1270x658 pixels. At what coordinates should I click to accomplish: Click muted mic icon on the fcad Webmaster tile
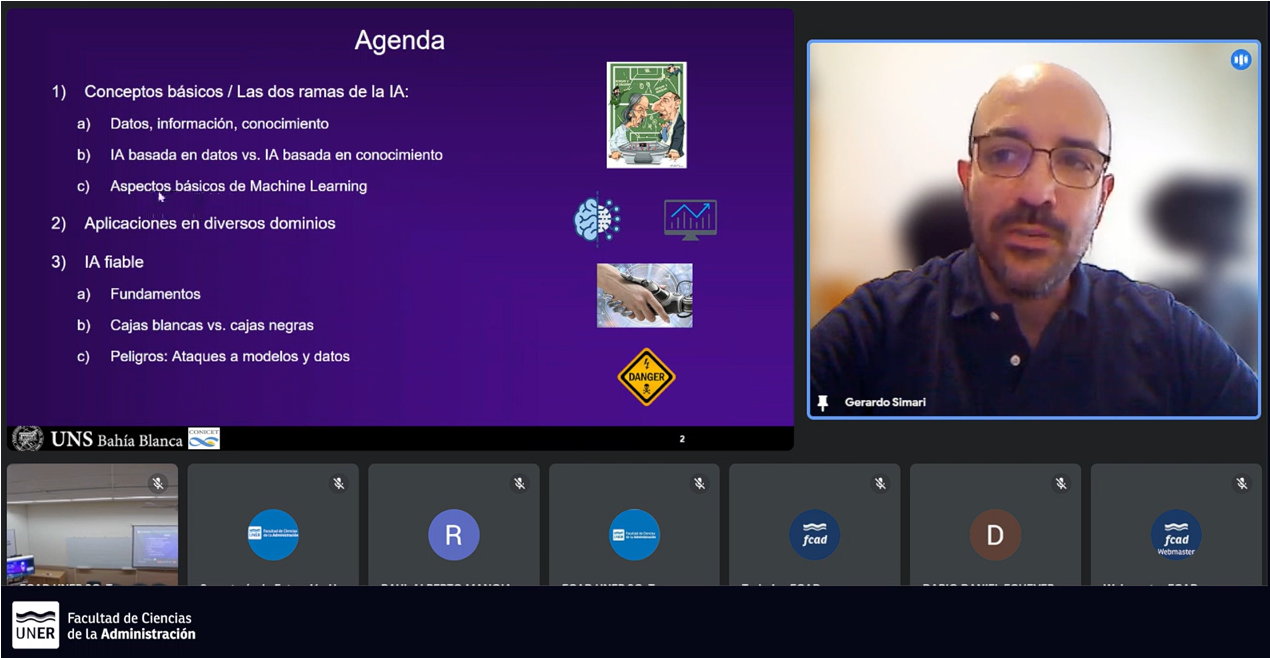(1242, 484)
